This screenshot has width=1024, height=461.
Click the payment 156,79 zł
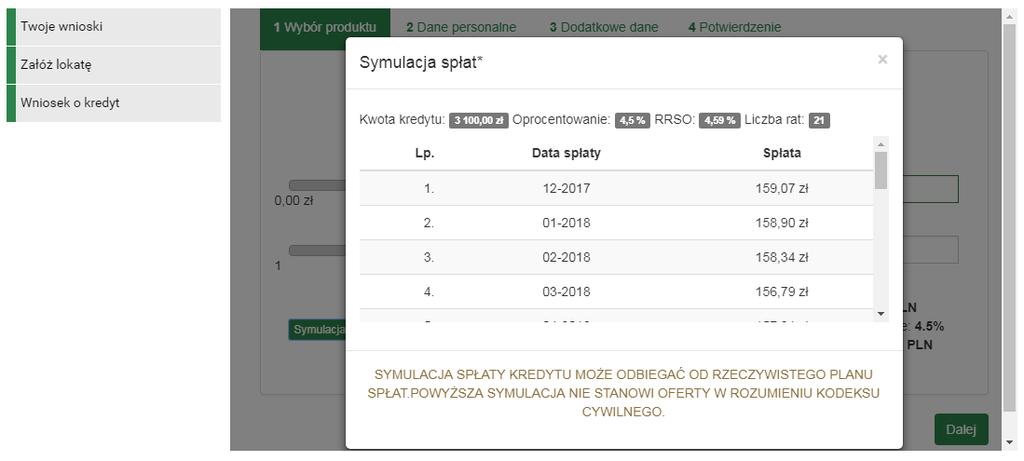(782, 292)
